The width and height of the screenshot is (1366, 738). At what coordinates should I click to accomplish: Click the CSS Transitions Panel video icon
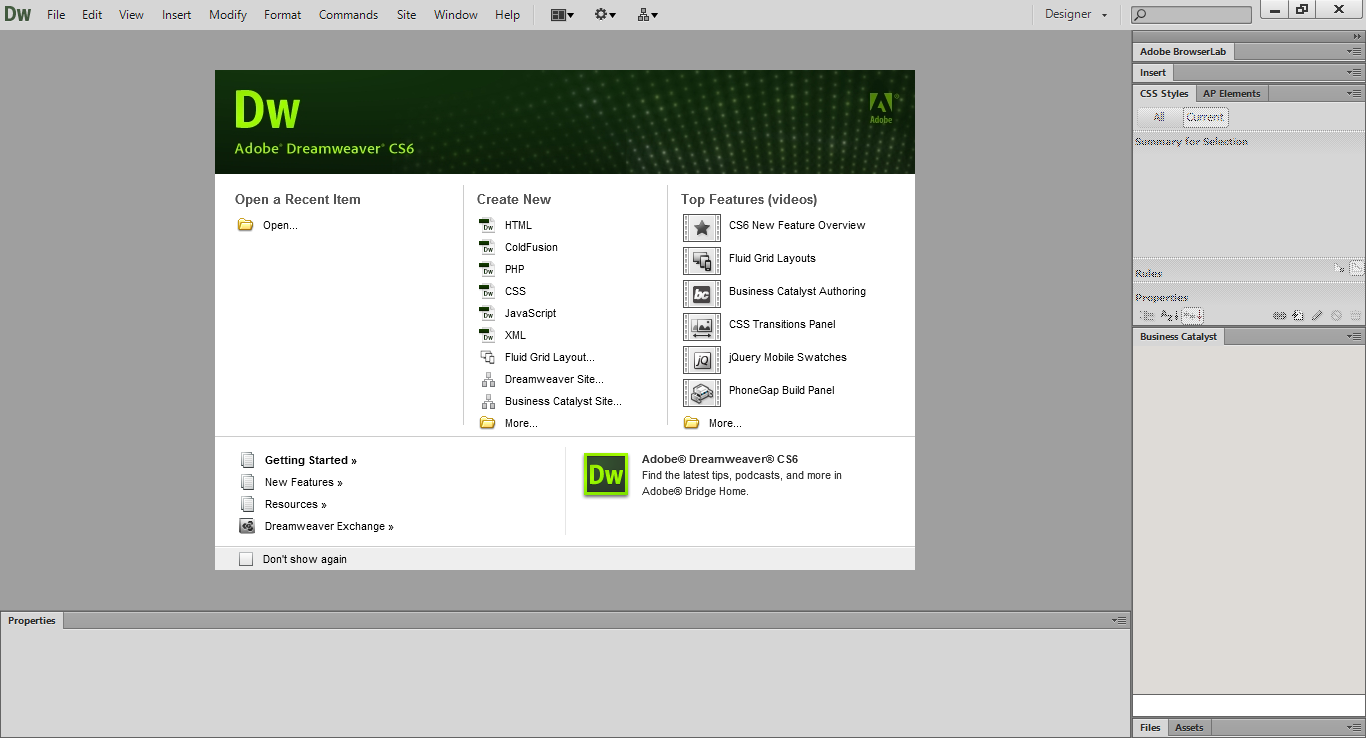[702, 327]
